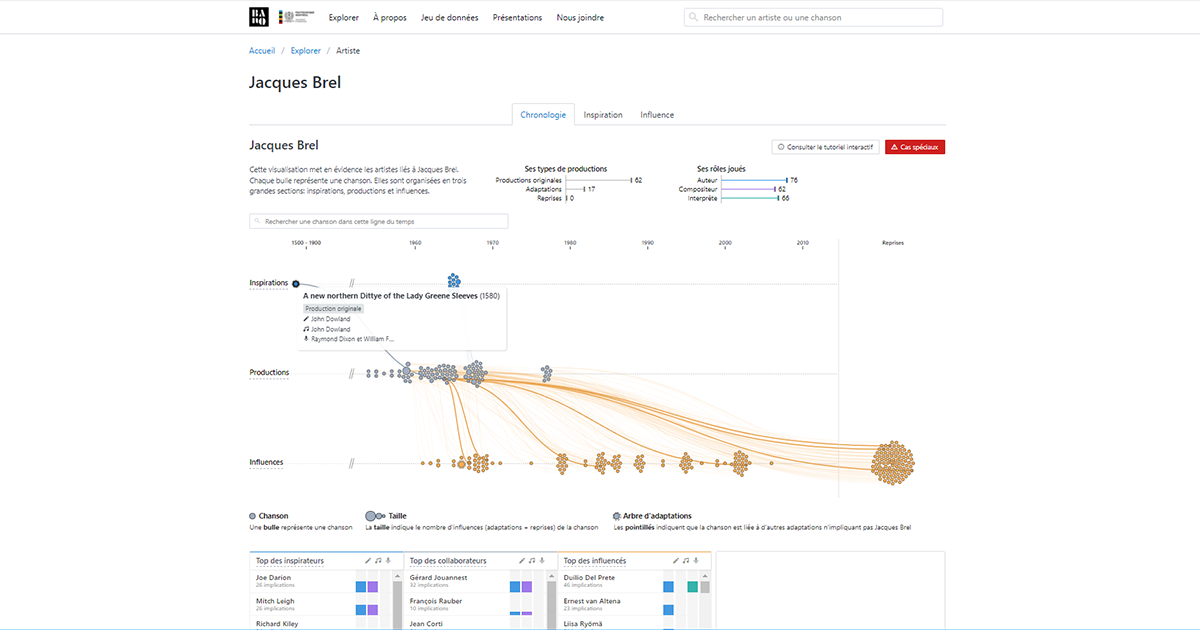The height and width of the screenshot is (630, 1200).
Task: Click Gérard Jouannest's purple composer square
Action: tap(526, 587)
